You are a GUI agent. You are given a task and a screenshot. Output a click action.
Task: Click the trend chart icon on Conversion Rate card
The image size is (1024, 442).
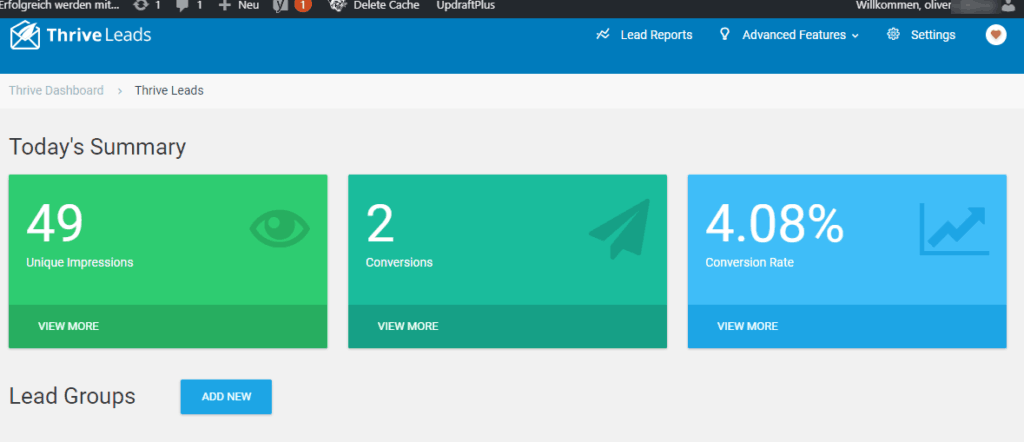coord(954,229)
